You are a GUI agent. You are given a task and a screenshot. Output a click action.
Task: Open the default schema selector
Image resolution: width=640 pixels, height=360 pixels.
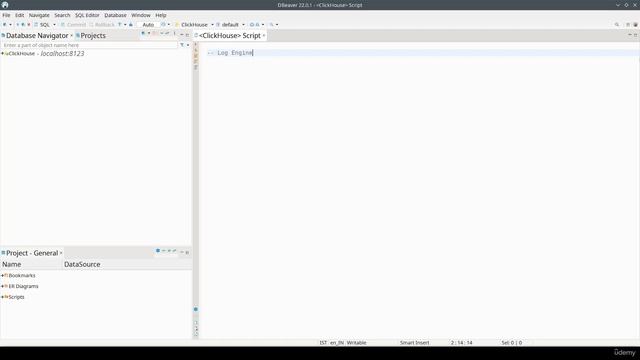230,24
